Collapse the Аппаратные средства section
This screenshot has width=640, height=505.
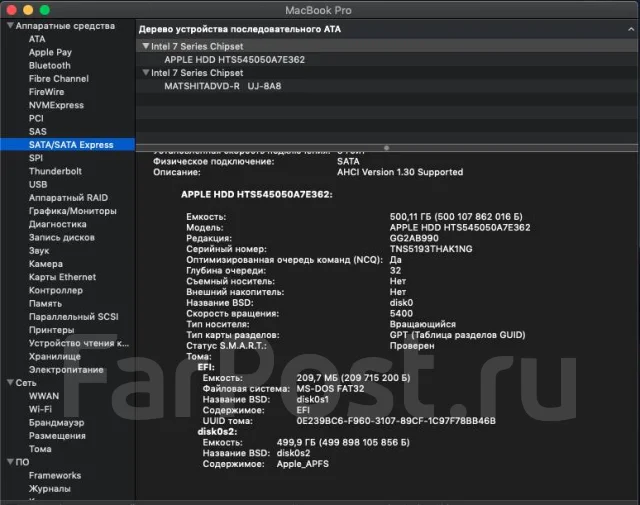(11, 26)
